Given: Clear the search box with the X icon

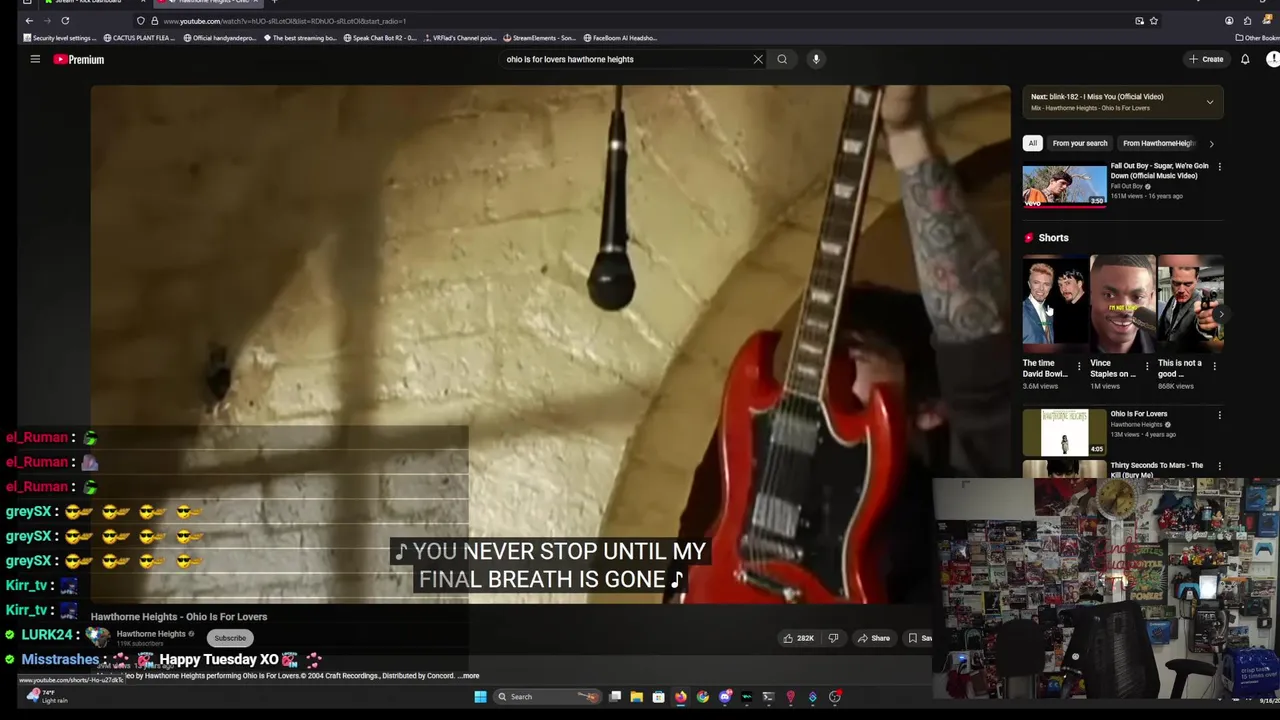Looking at the screenshot, I should (x=758, y=59).
